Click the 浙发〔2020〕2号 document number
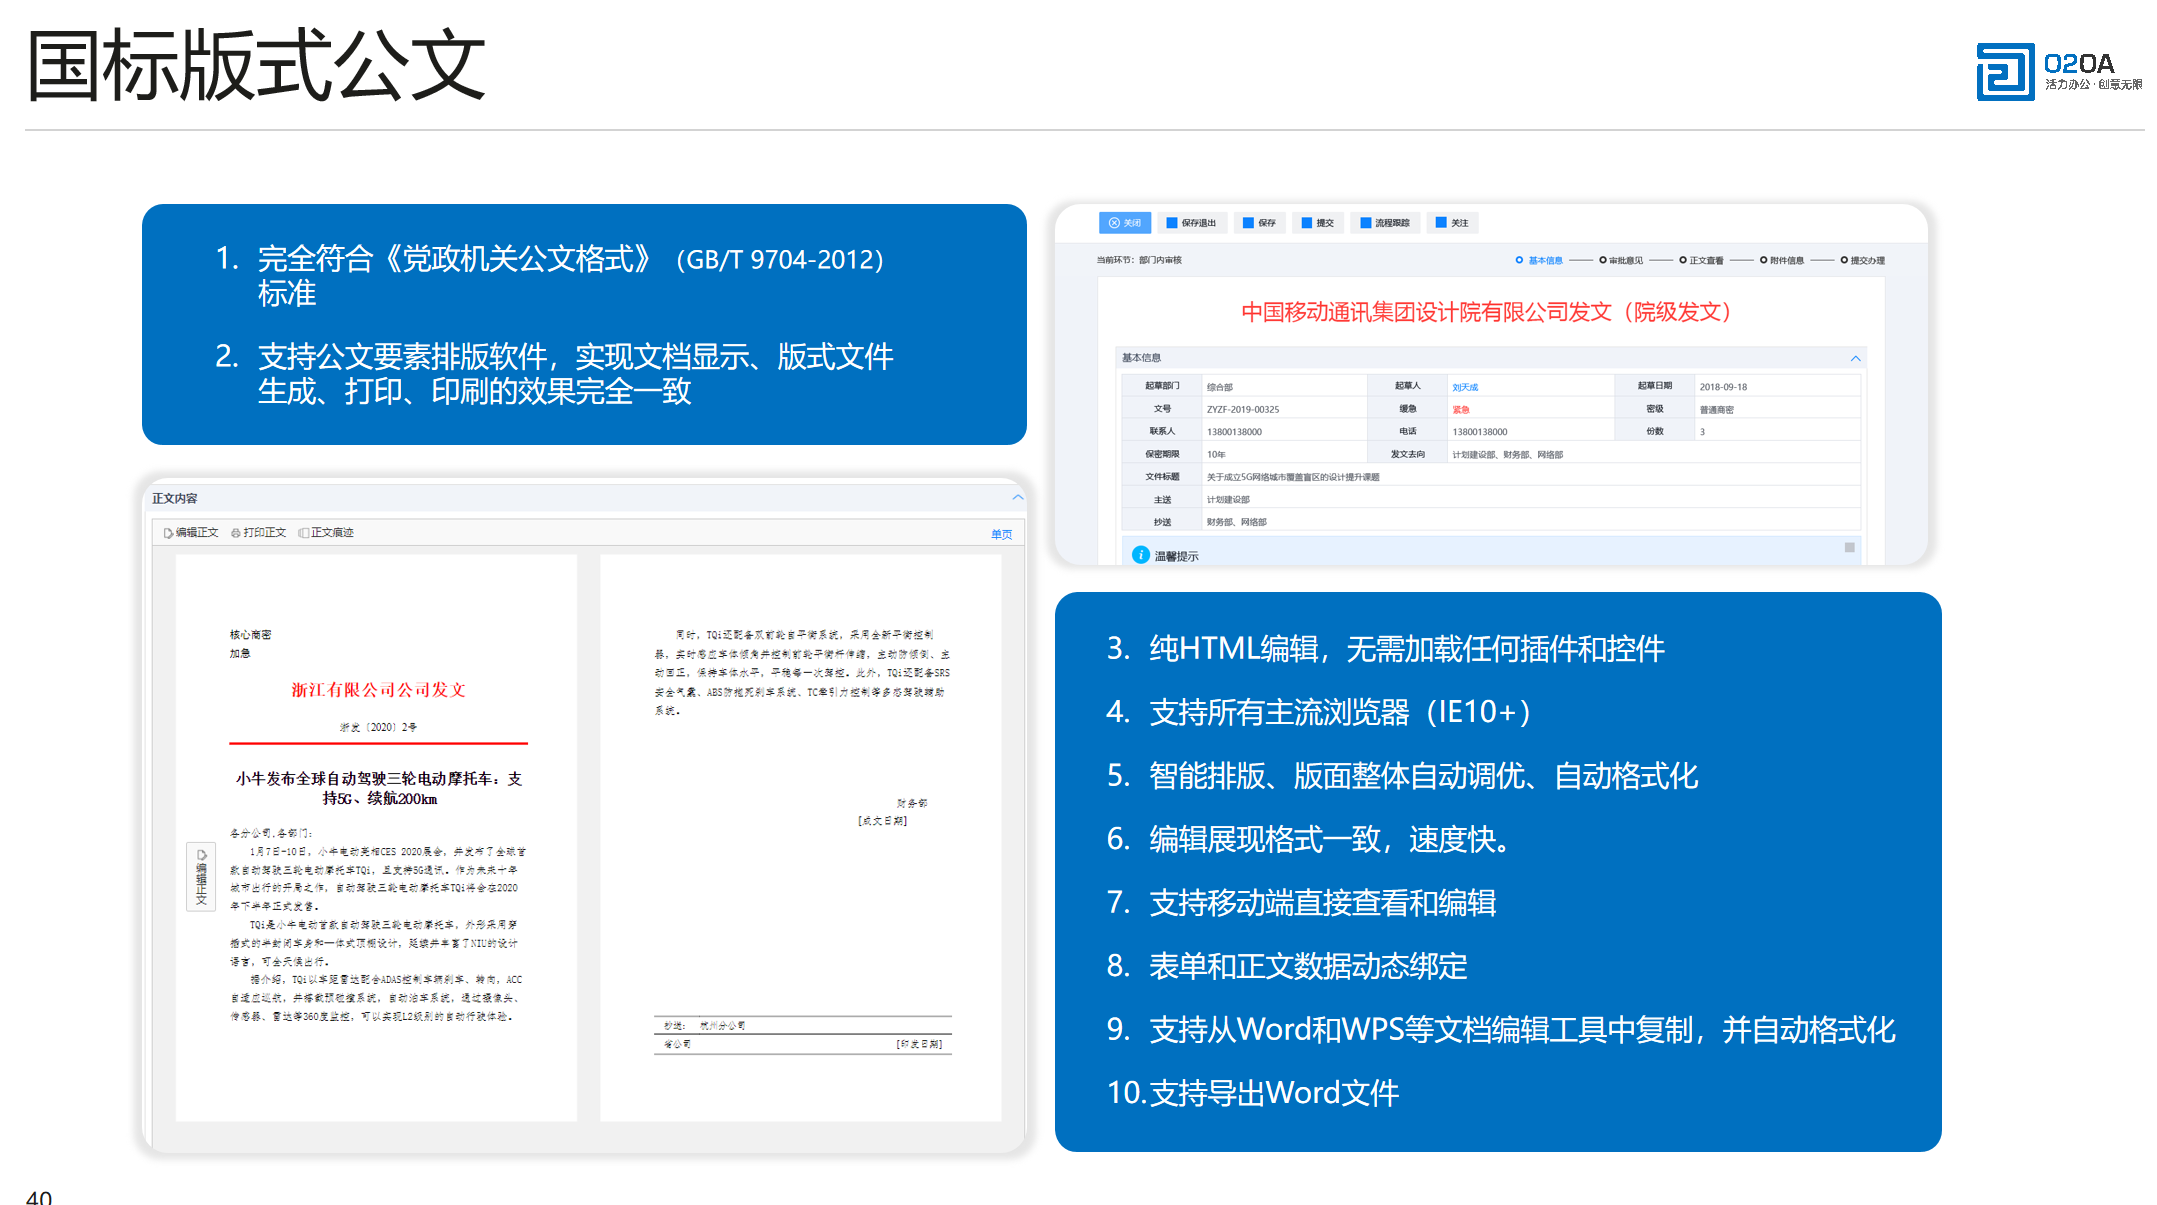Screen dimensions: 2157x1205 coord(378,727)
